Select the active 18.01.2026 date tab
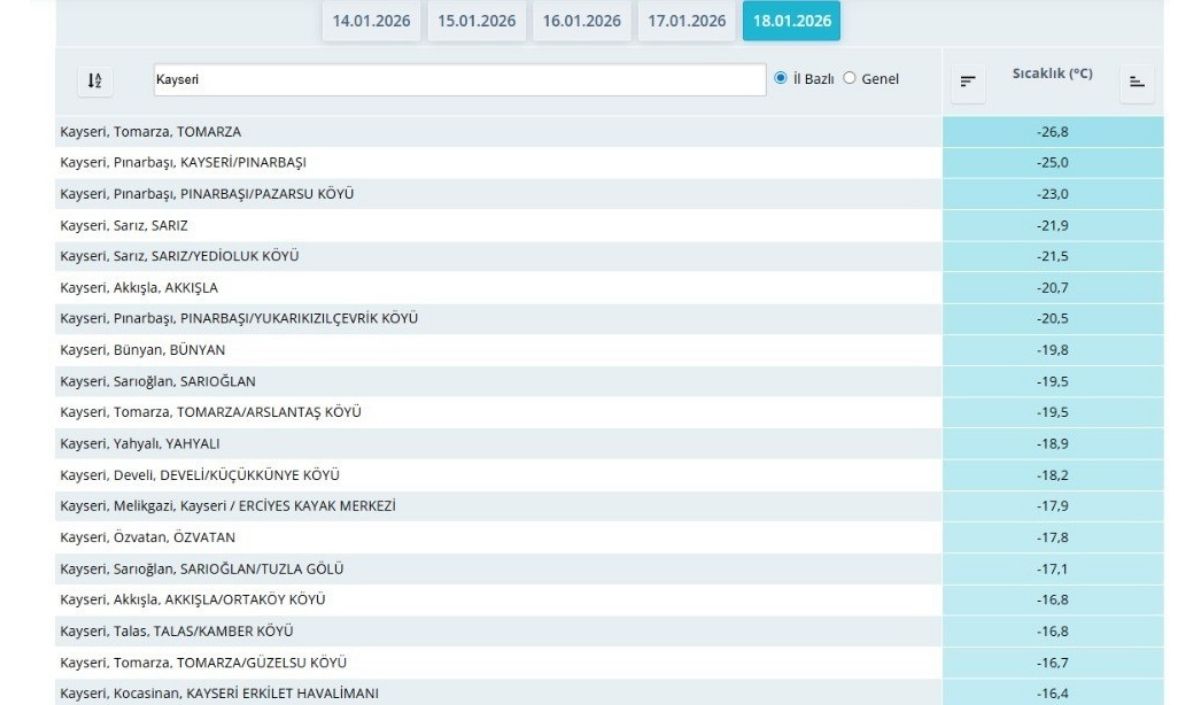The height and width of the screenshot is (705, 1200). [791, 21]
